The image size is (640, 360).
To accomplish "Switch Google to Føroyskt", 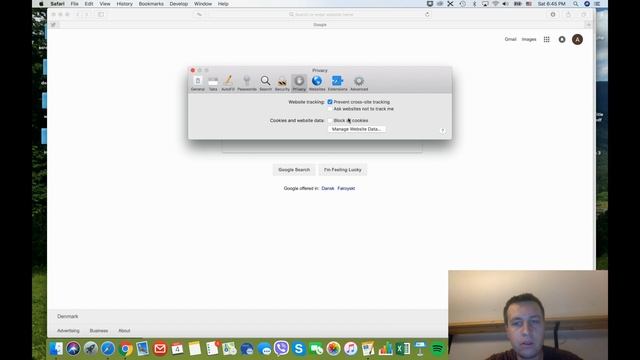I will pos(346,188).
